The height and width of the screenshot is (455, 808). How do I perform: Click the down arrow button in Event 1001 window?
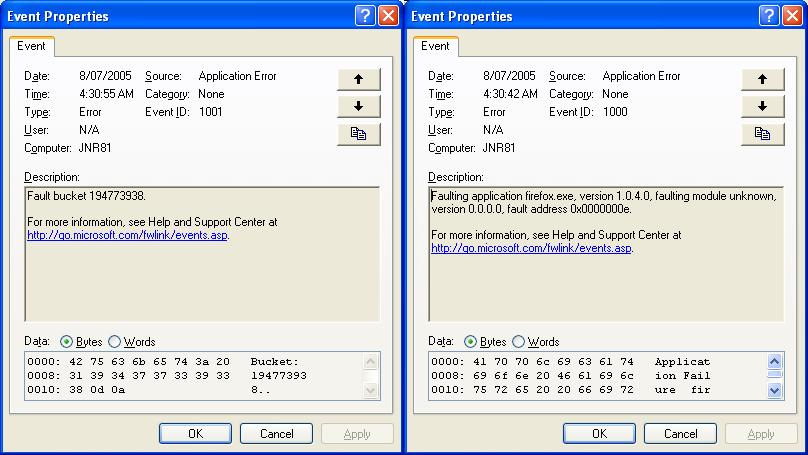359,107
